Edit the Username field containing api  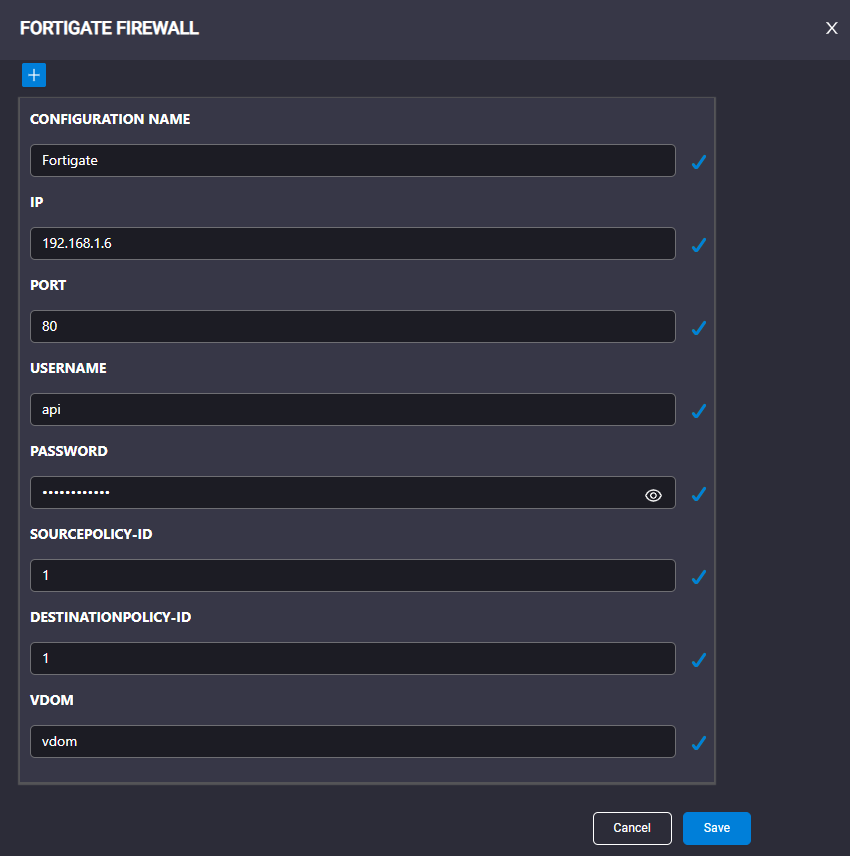click(x=353, y=409)
